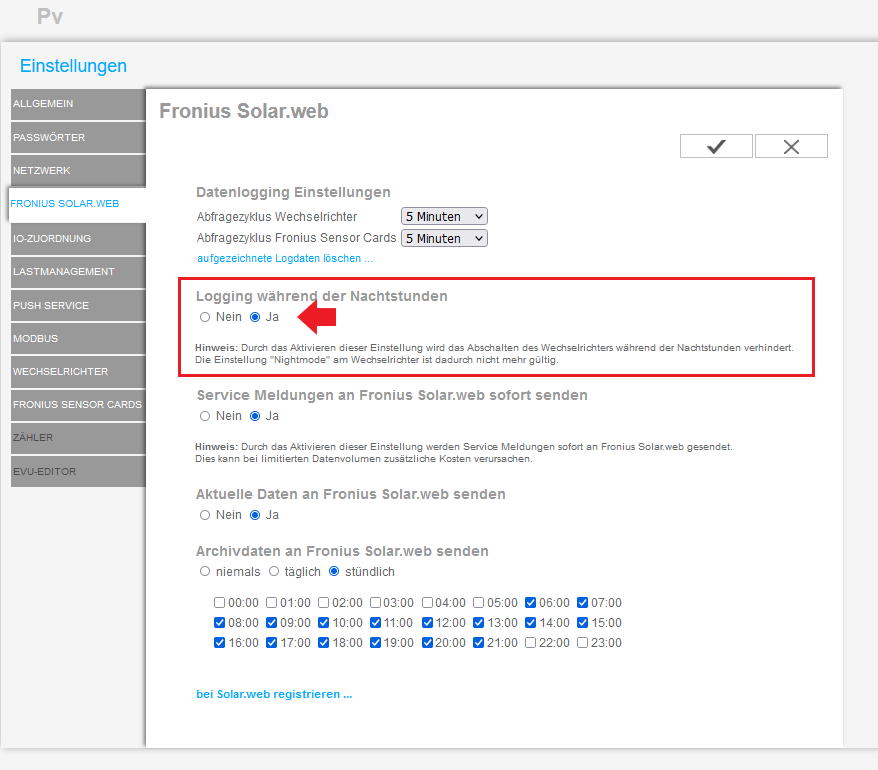The image size is (878, 770).
Task: Click 'bei Solar.web registrieren' link
Action: (x=274, y=694)
